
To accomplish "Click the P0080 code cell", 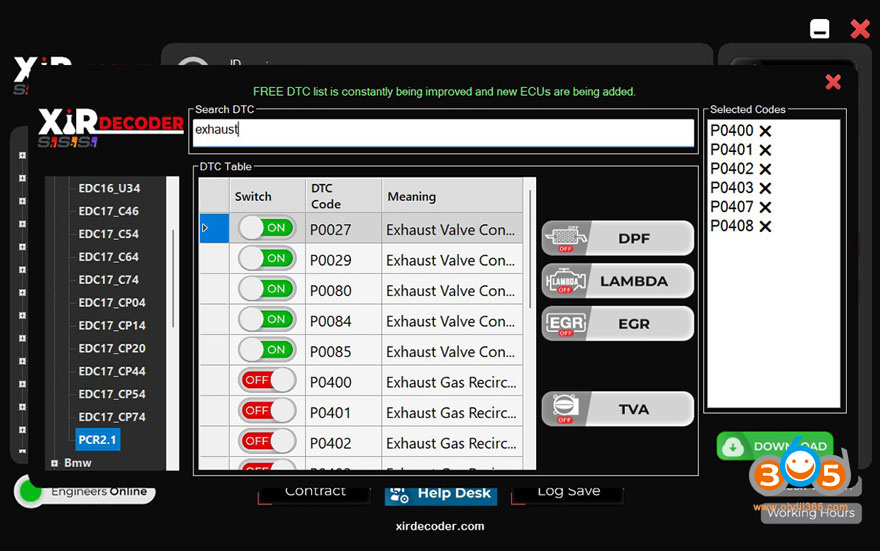I will (343, 291).
